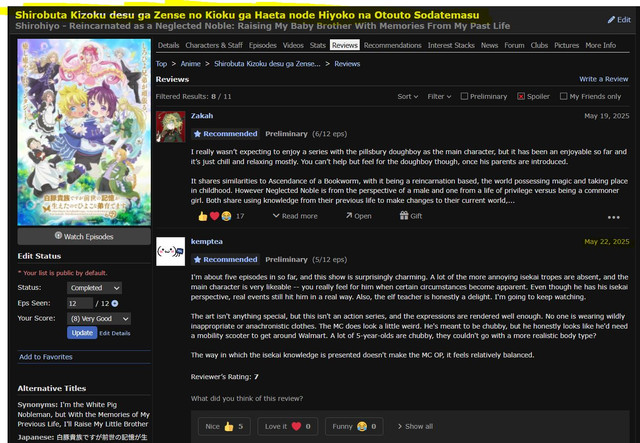Open the Sort dropdown

point(407,97)
